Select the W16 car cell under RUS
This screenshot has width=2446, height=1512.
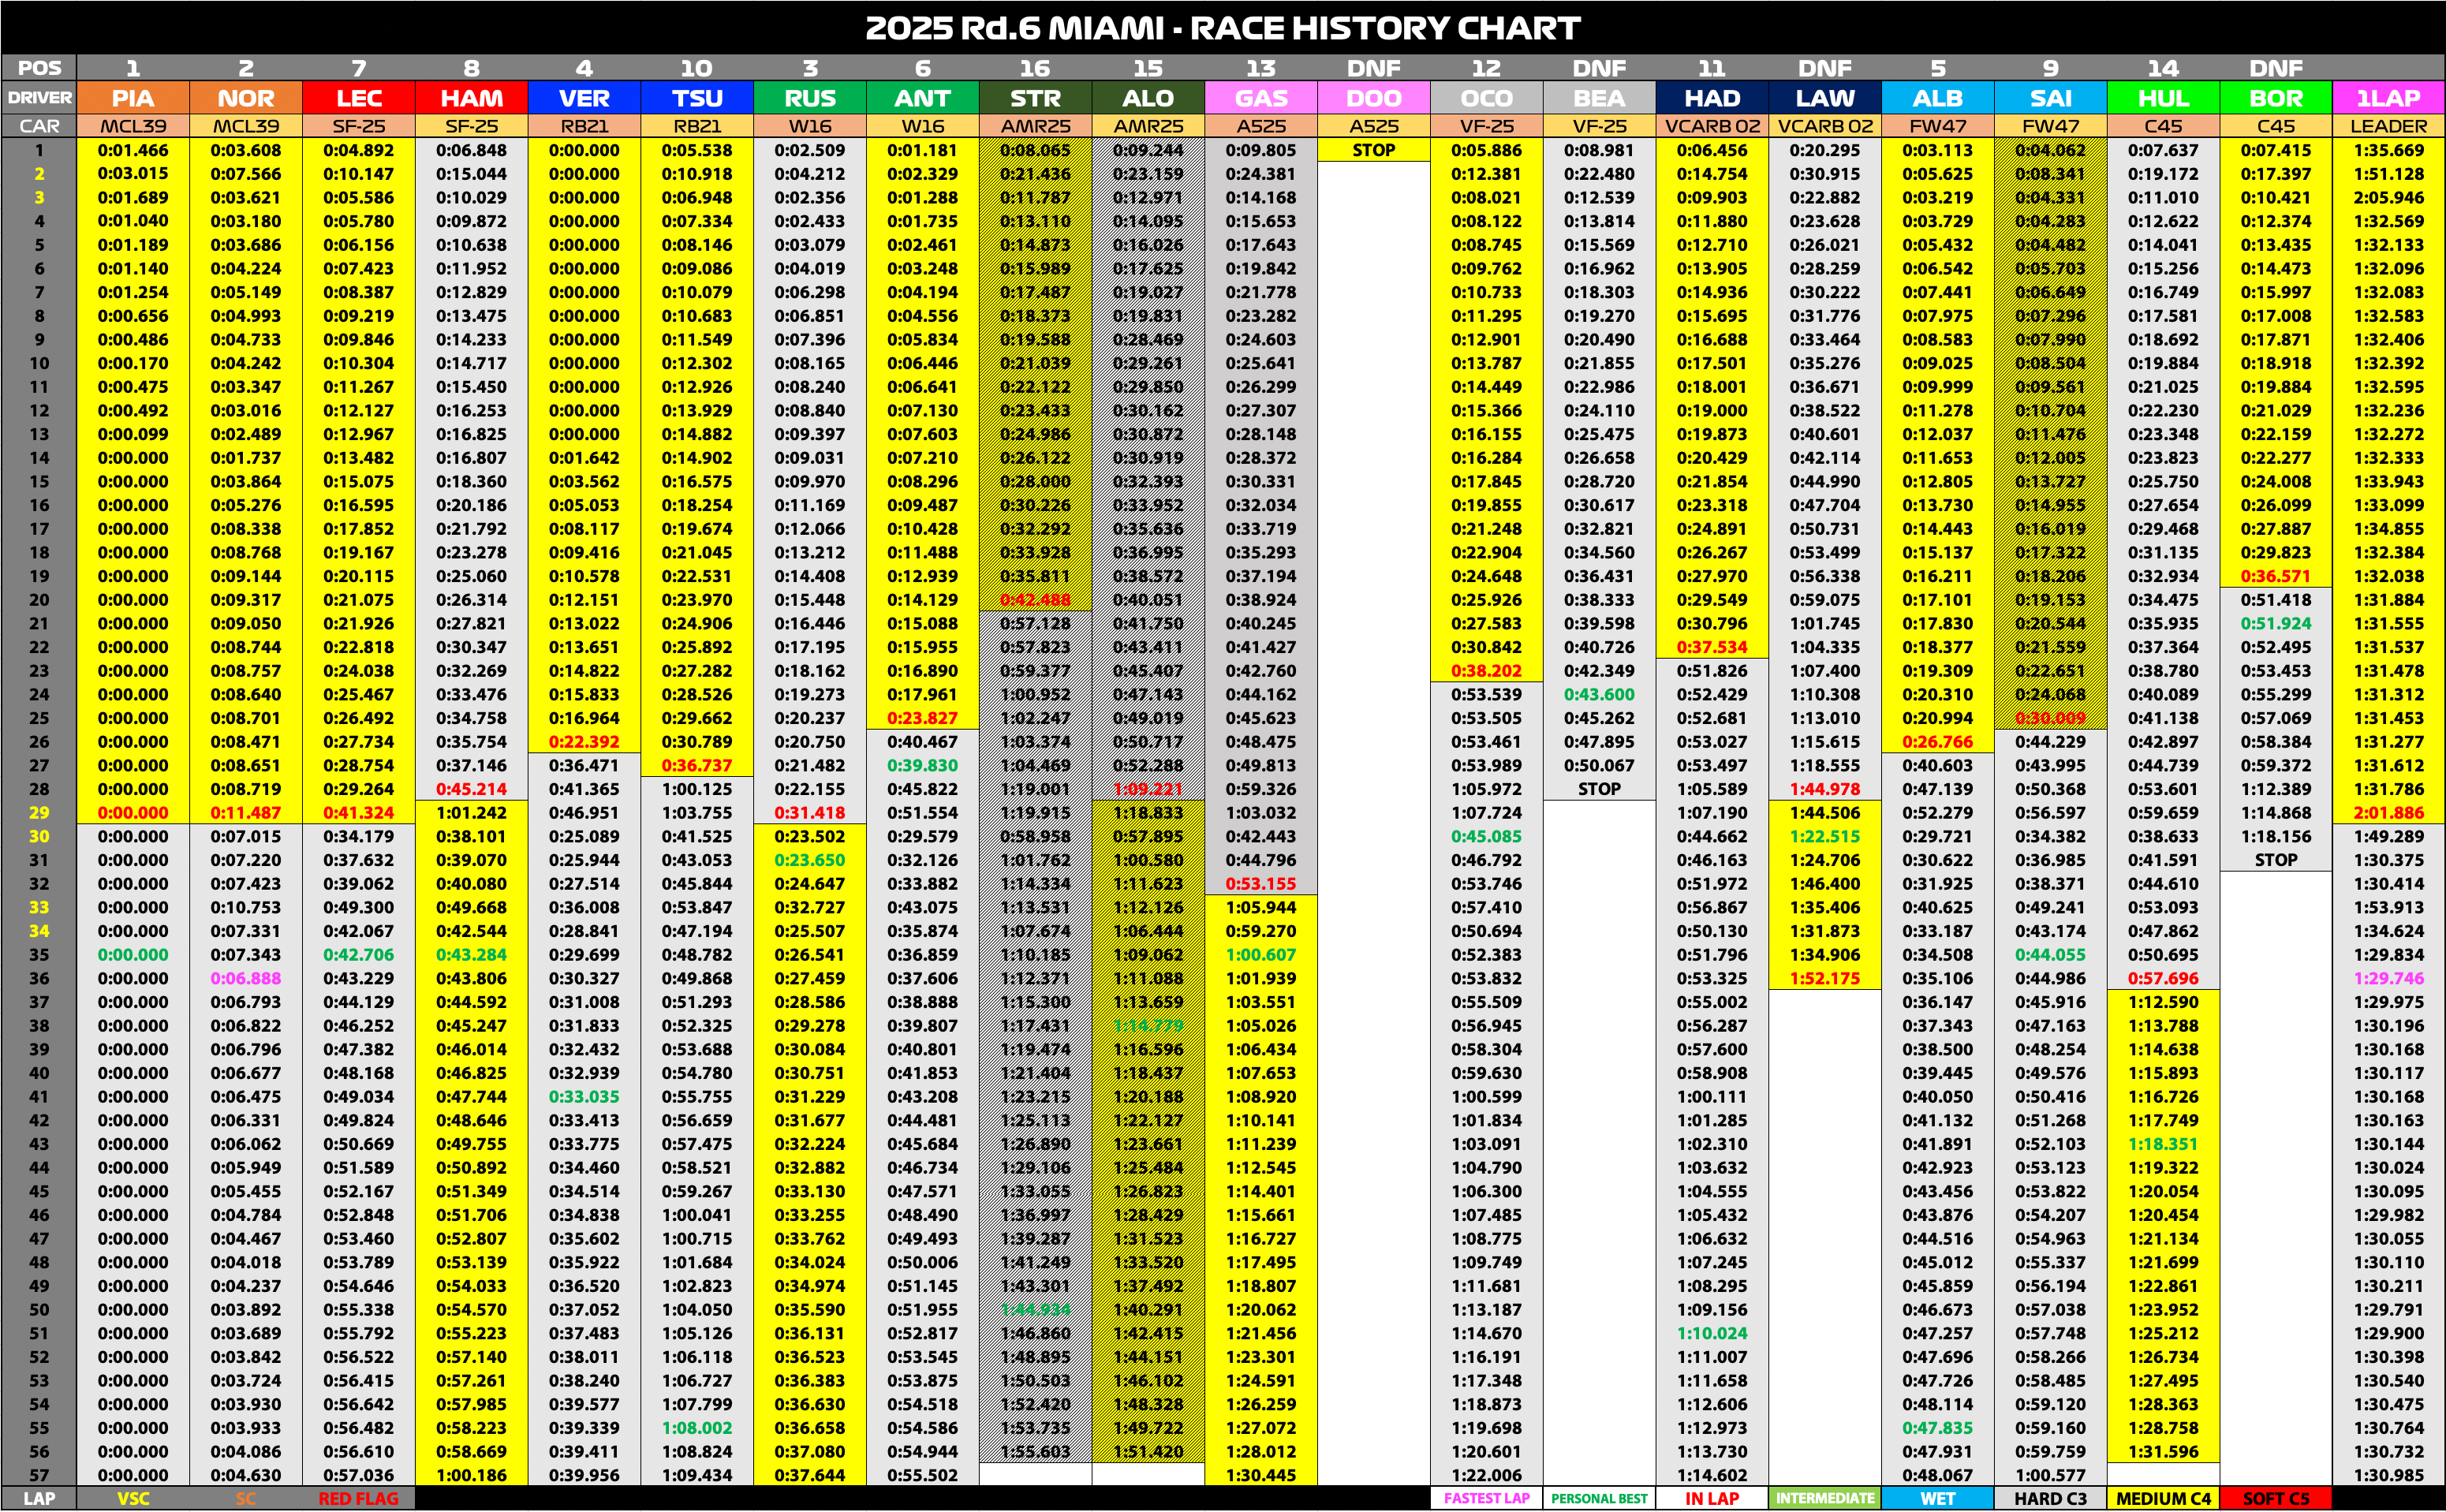tap(810, 126)
